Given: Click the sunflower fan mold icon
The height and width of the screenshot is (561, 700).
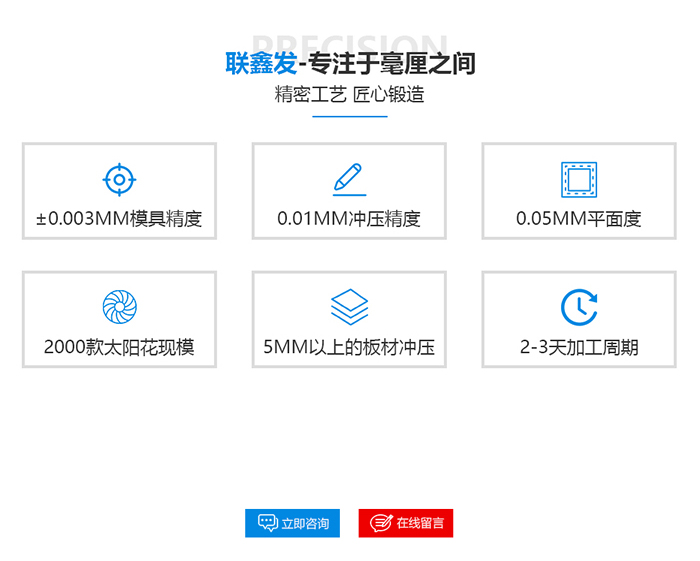Looking at the screenshot, I should click(120, 307).
